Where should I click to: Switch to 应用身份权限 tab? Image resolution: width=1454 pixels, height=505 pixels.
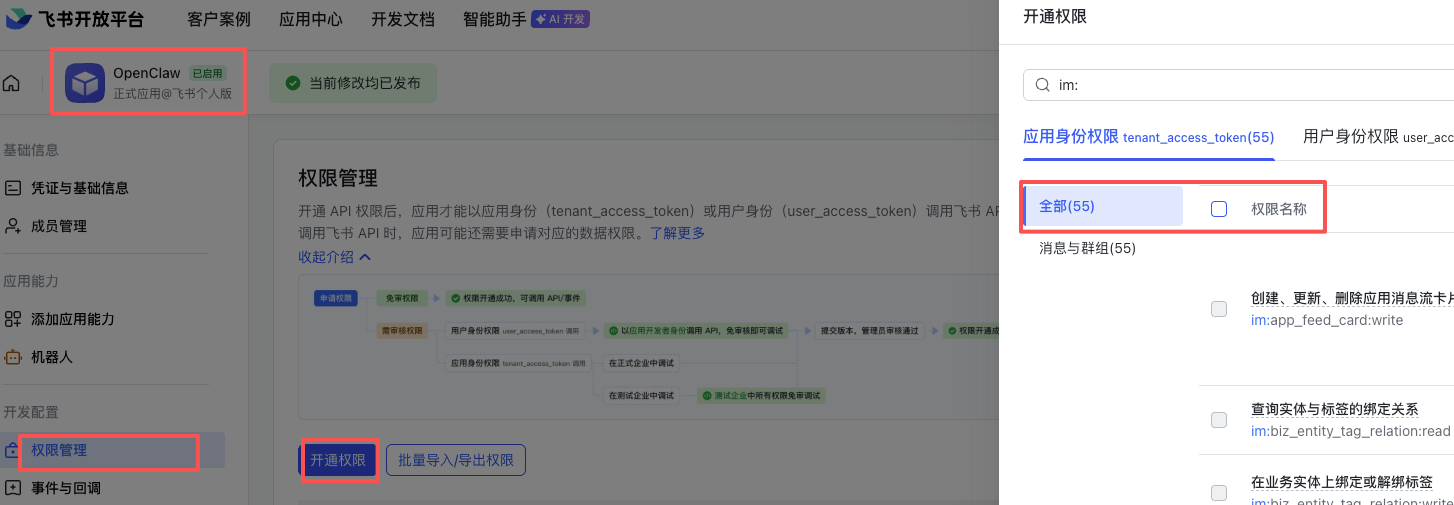(1148, 137)
